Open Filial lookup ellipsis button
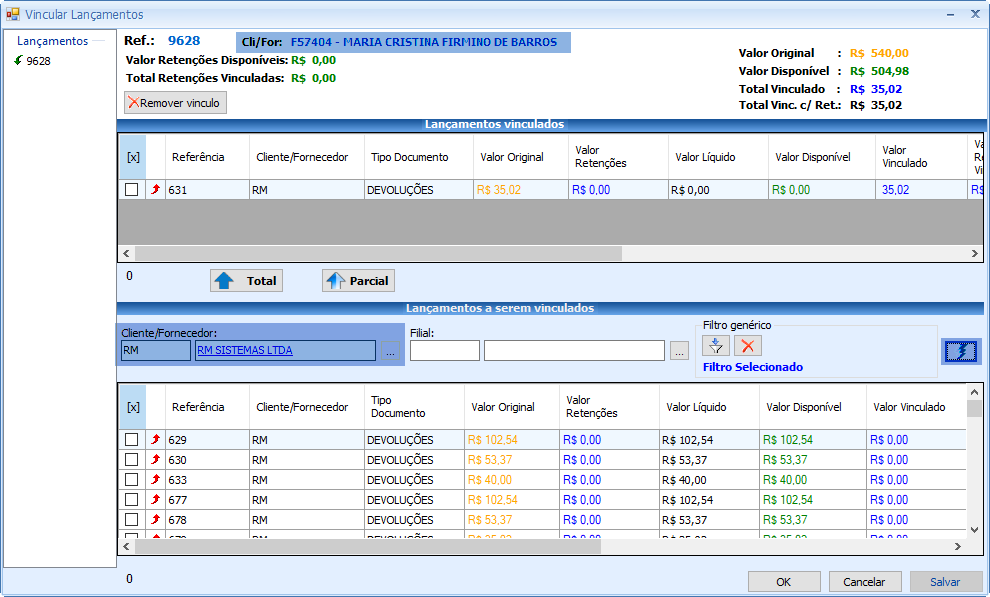This screenshot has height=597, width=990. 679,351
